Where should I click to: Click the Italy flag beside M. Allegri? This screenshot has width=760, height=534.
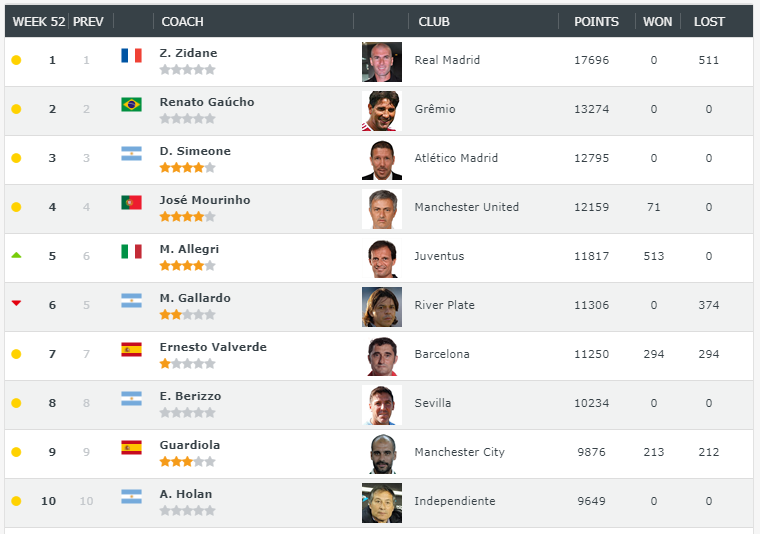pos(131,251)
